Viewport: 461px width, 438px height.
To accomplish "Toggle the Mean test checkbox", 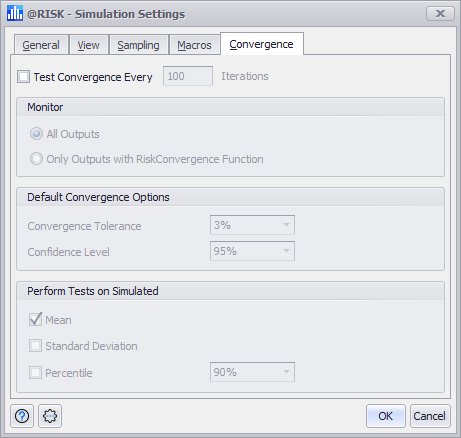I will click(35, 319).
